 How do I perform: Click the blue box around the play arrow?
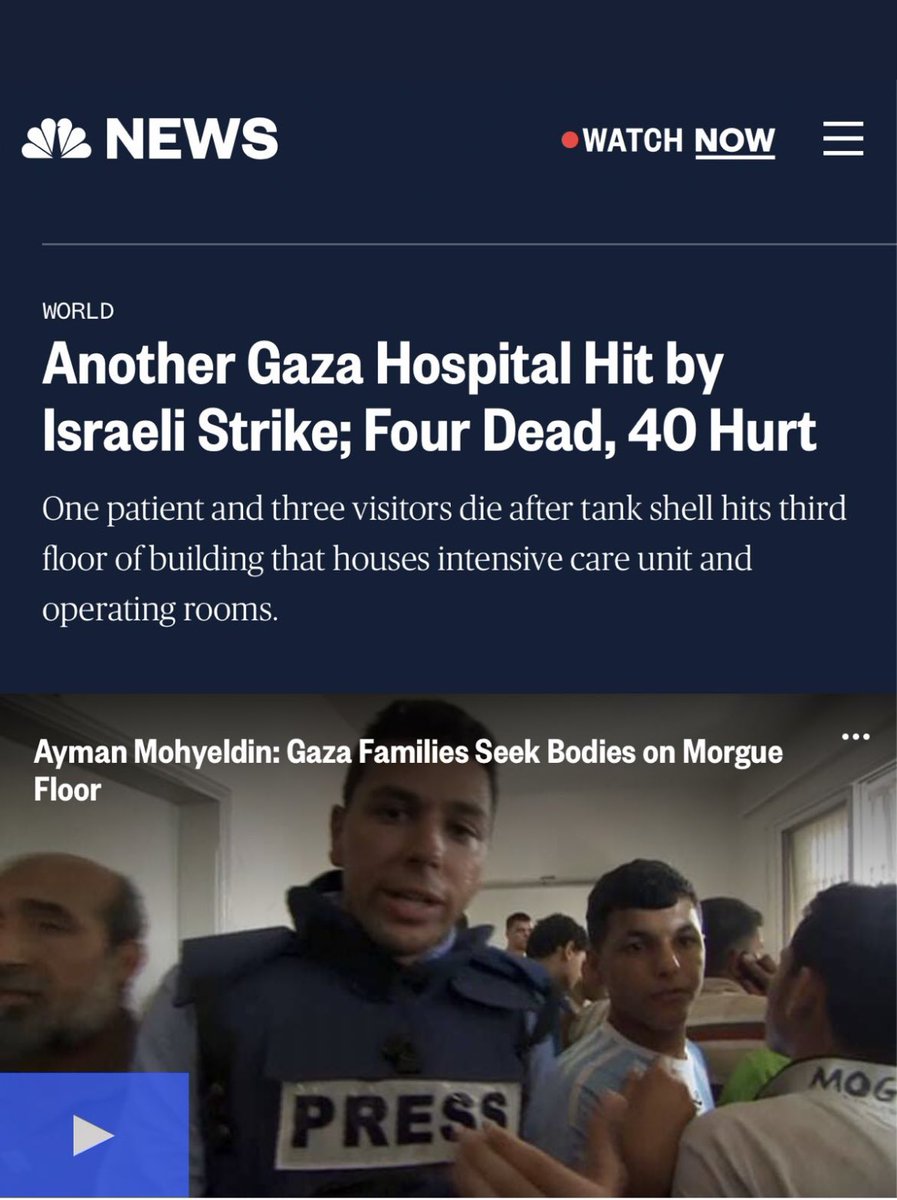tap(94, 1136)
